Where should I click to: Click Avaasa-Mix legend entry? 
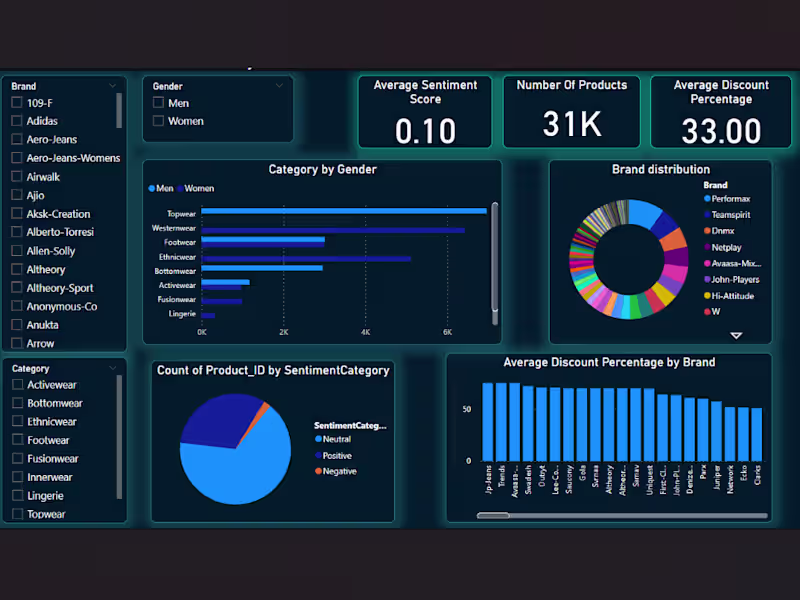tap(733, 263)
